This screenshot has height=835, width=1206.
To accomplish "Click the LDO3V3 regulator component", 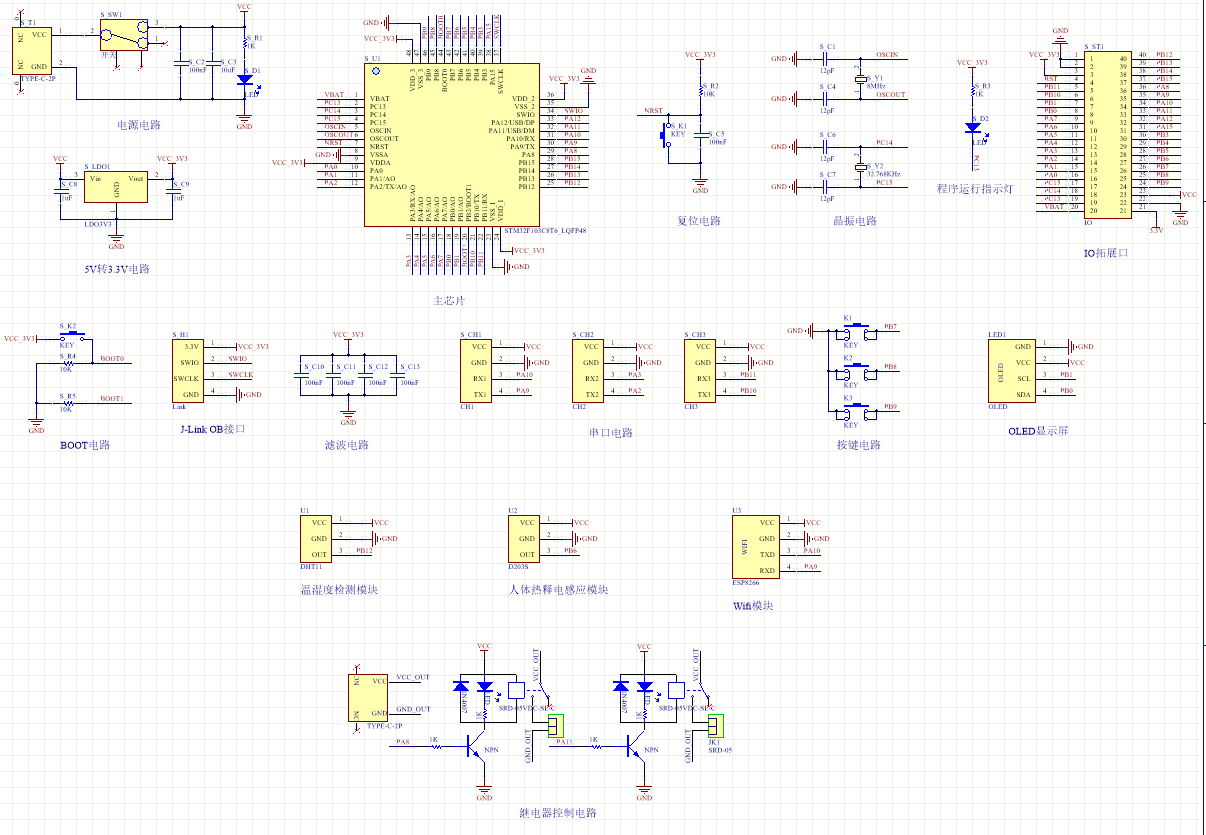I will tap(116, 186).
